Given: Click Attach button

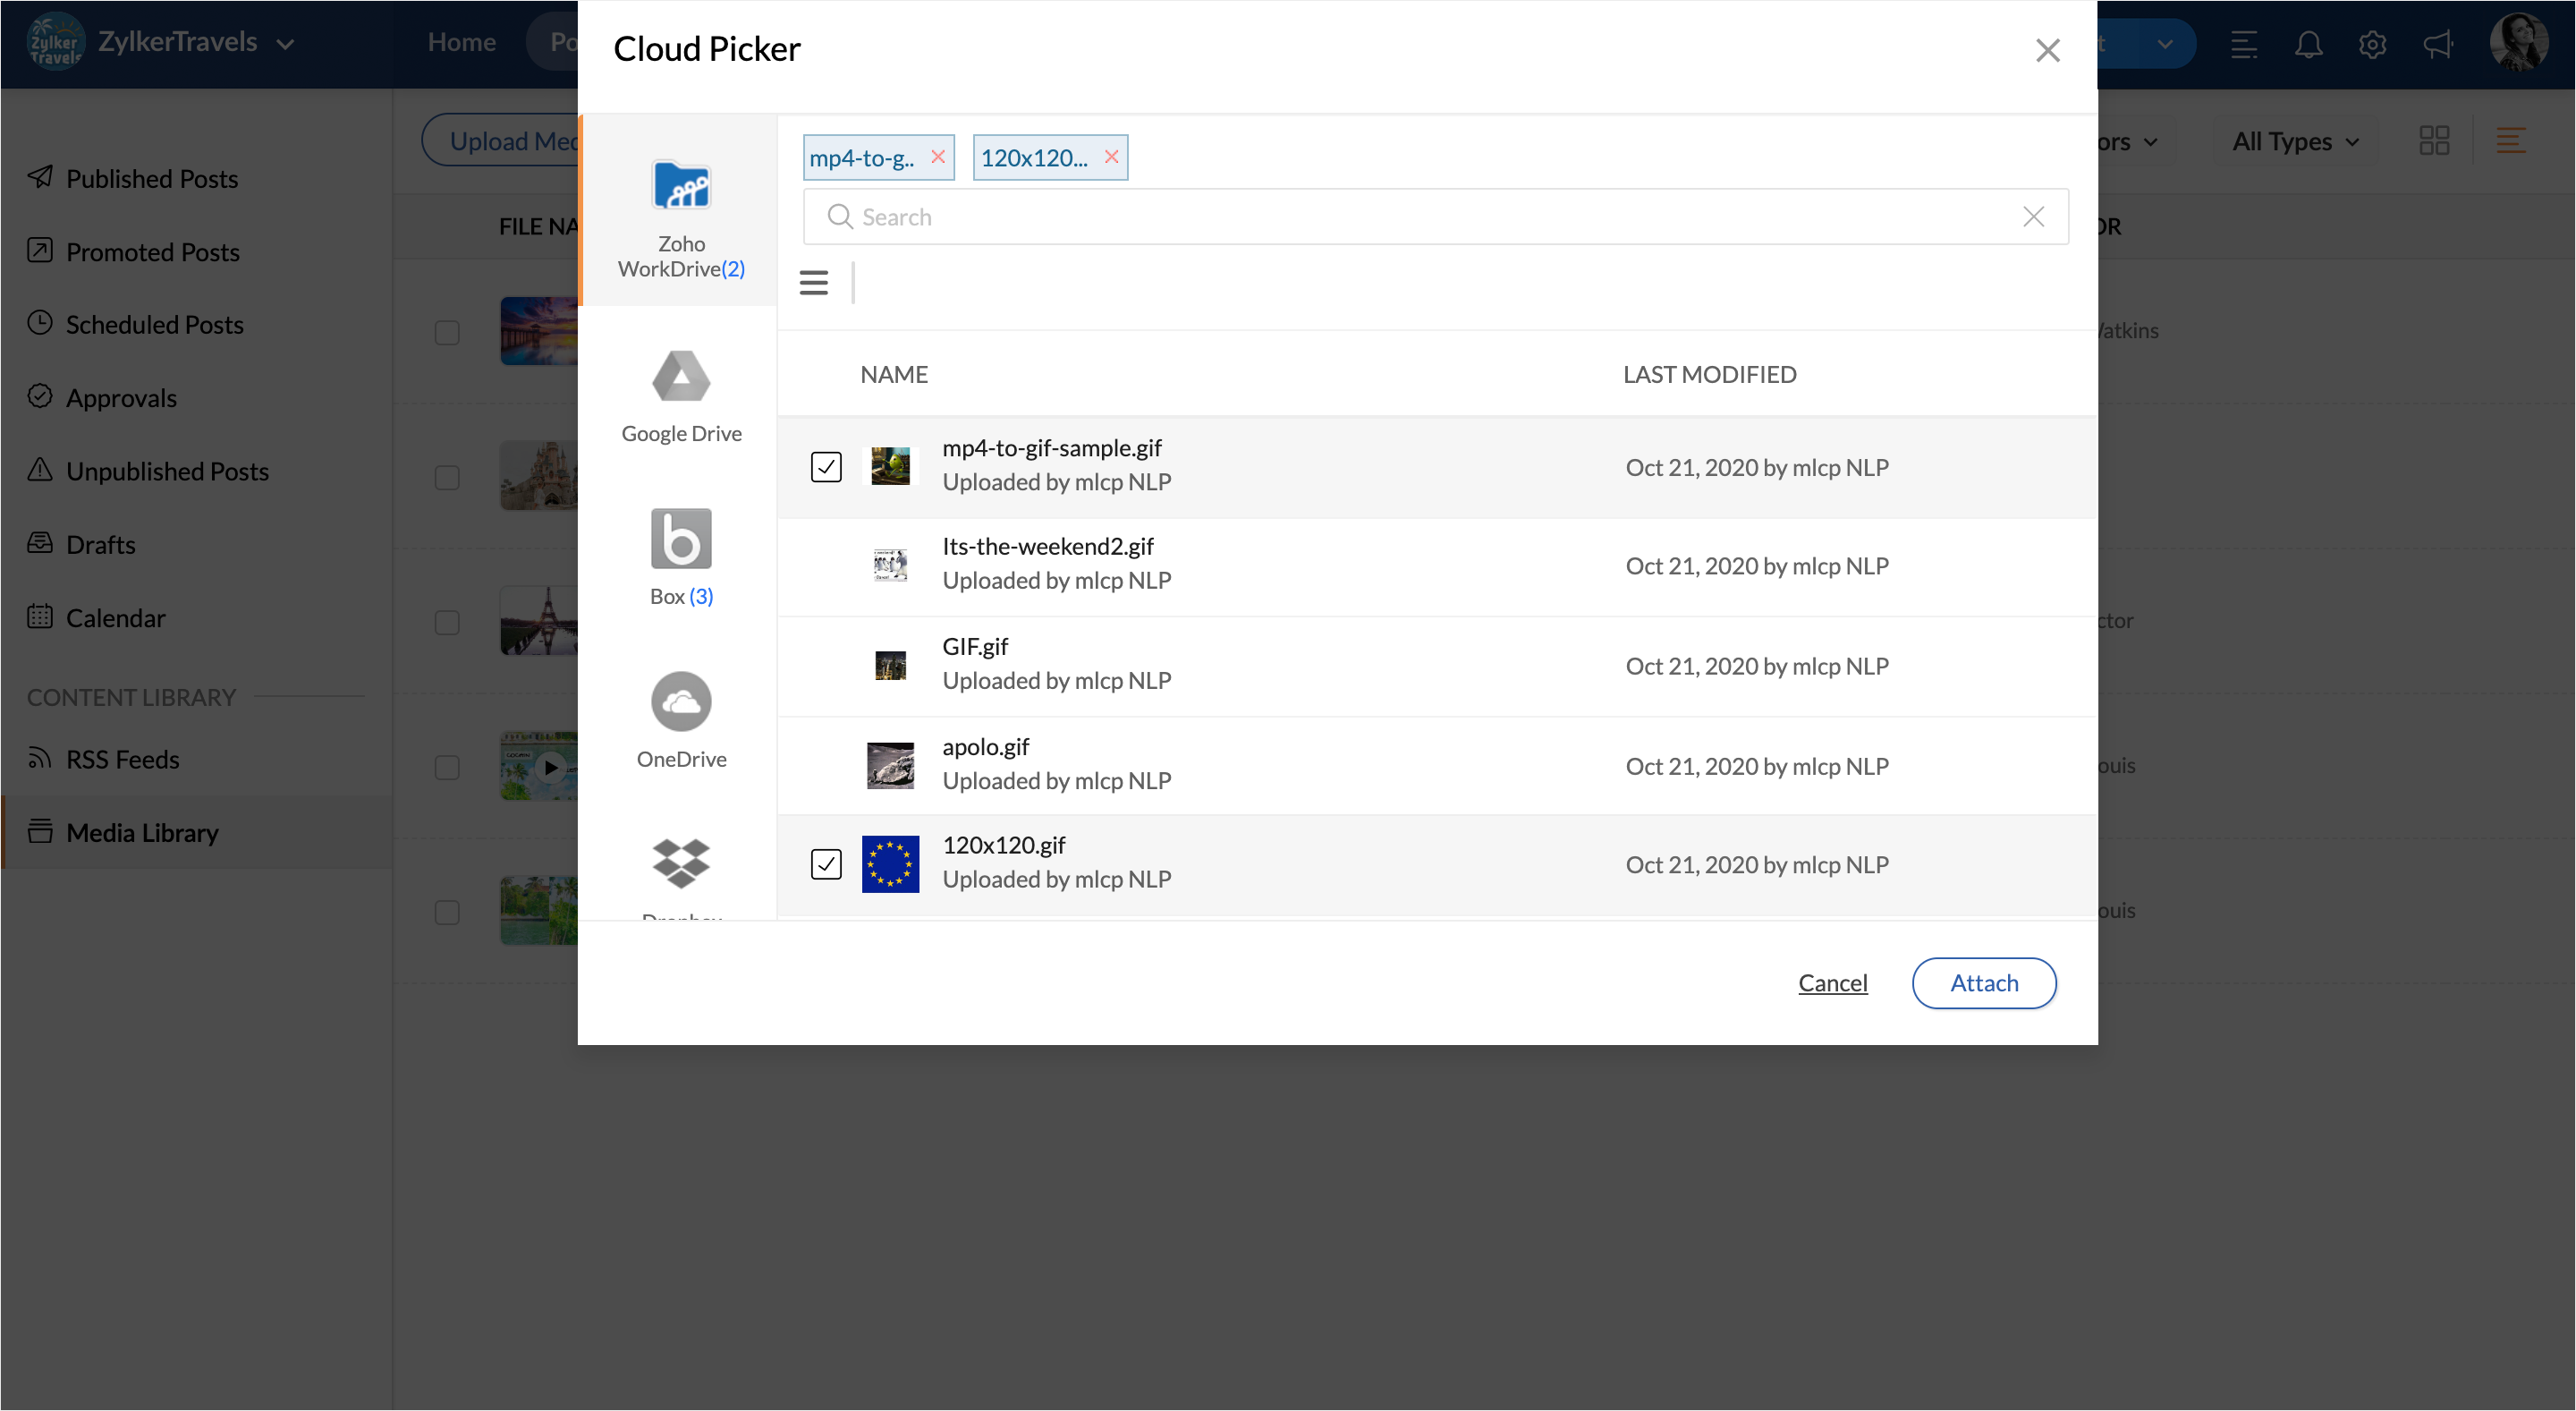Looking at the screenshot, I should point(1984,983).
